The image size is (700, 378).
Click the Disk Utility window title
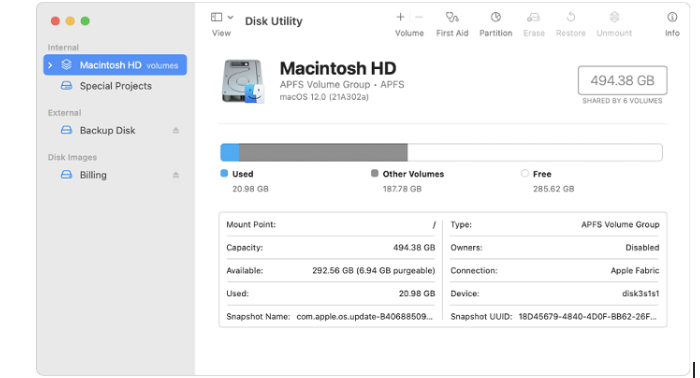[274, 21]
